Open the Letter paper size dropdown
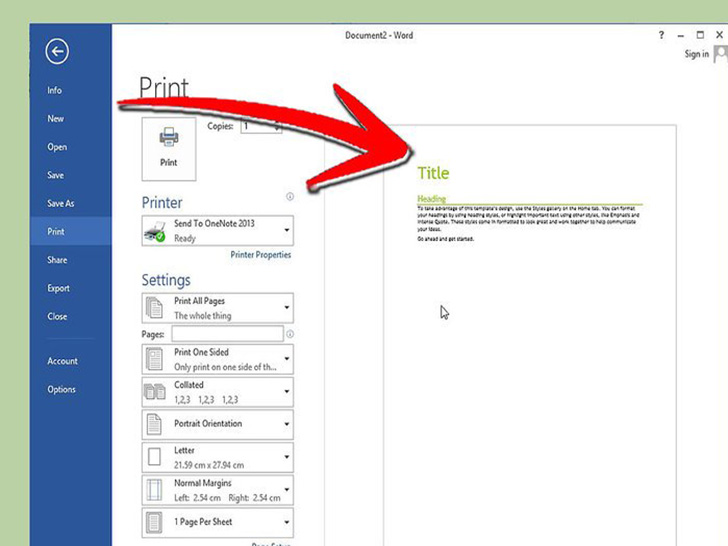 pyautogui.click(x=218, y=457)
